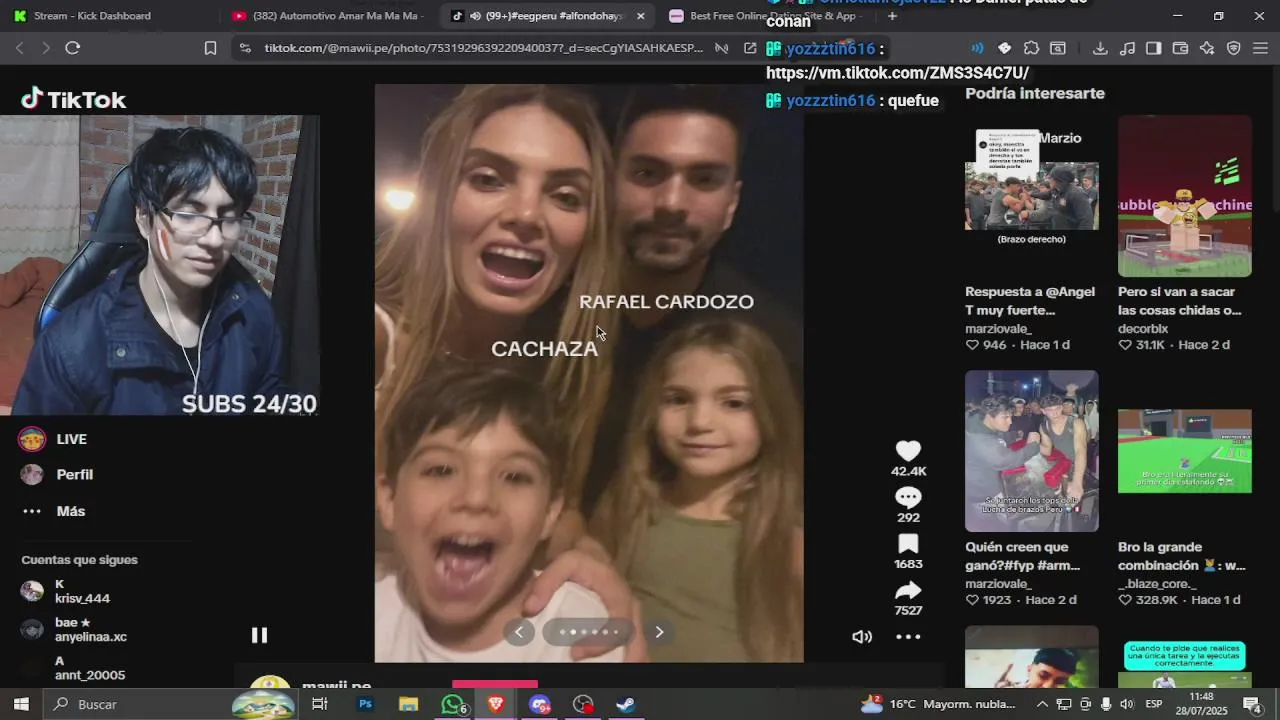
Task: Open the Brave rewards diamond icon
Action: (x=1005, y=48)
